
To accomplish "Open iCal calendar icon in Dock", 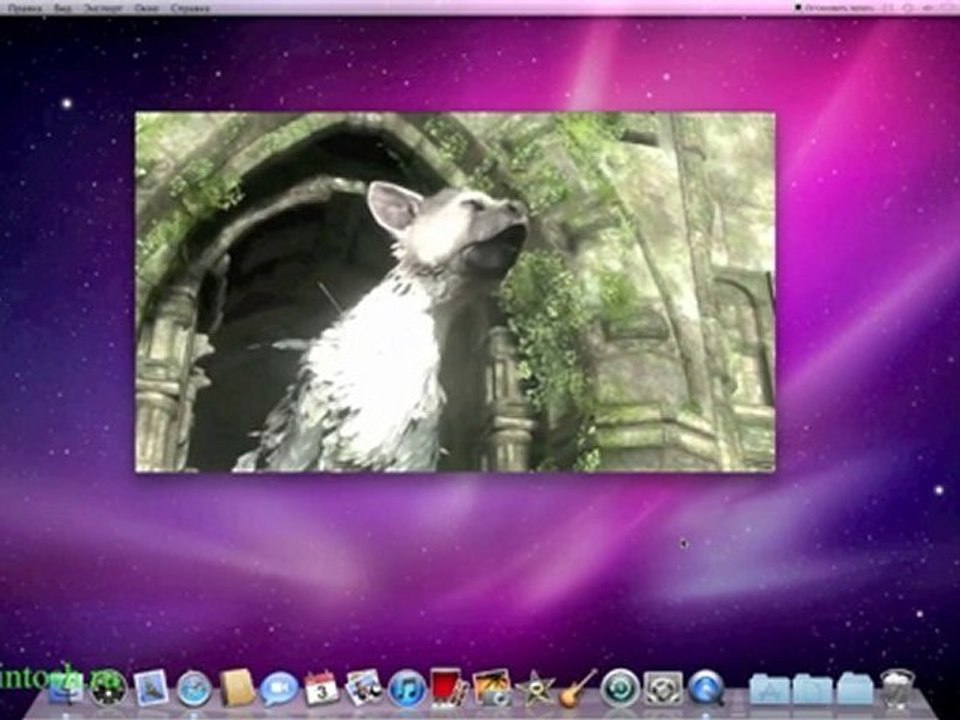I will (x=321, y=688).
